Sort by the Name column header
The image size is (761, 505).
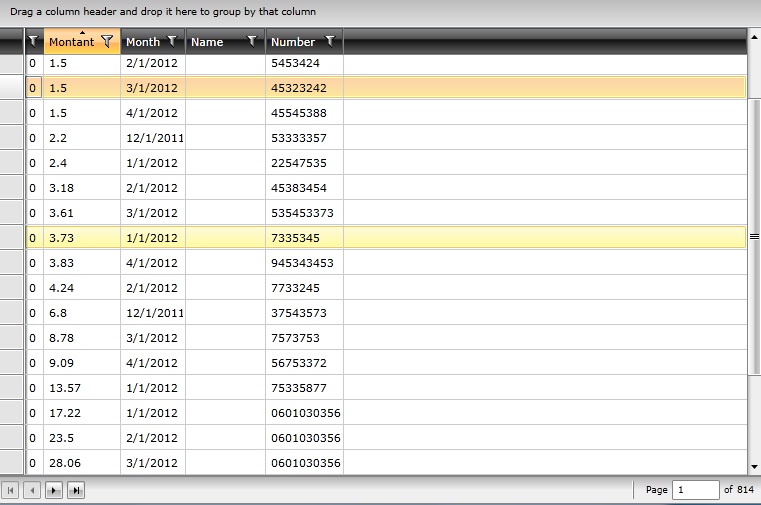(207, 42)
